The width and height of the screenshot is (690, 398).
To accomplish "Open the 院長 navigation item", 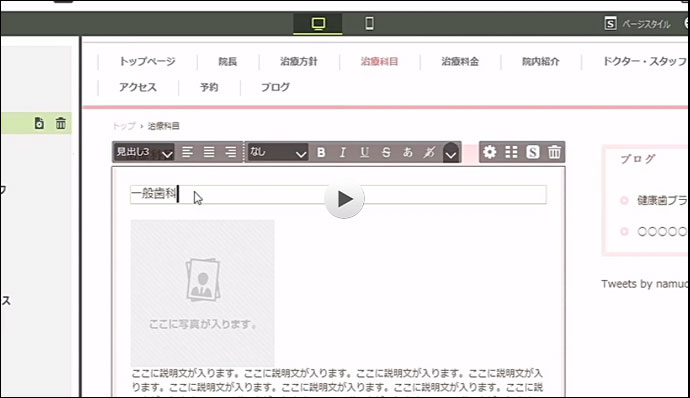I will [228, 61].
